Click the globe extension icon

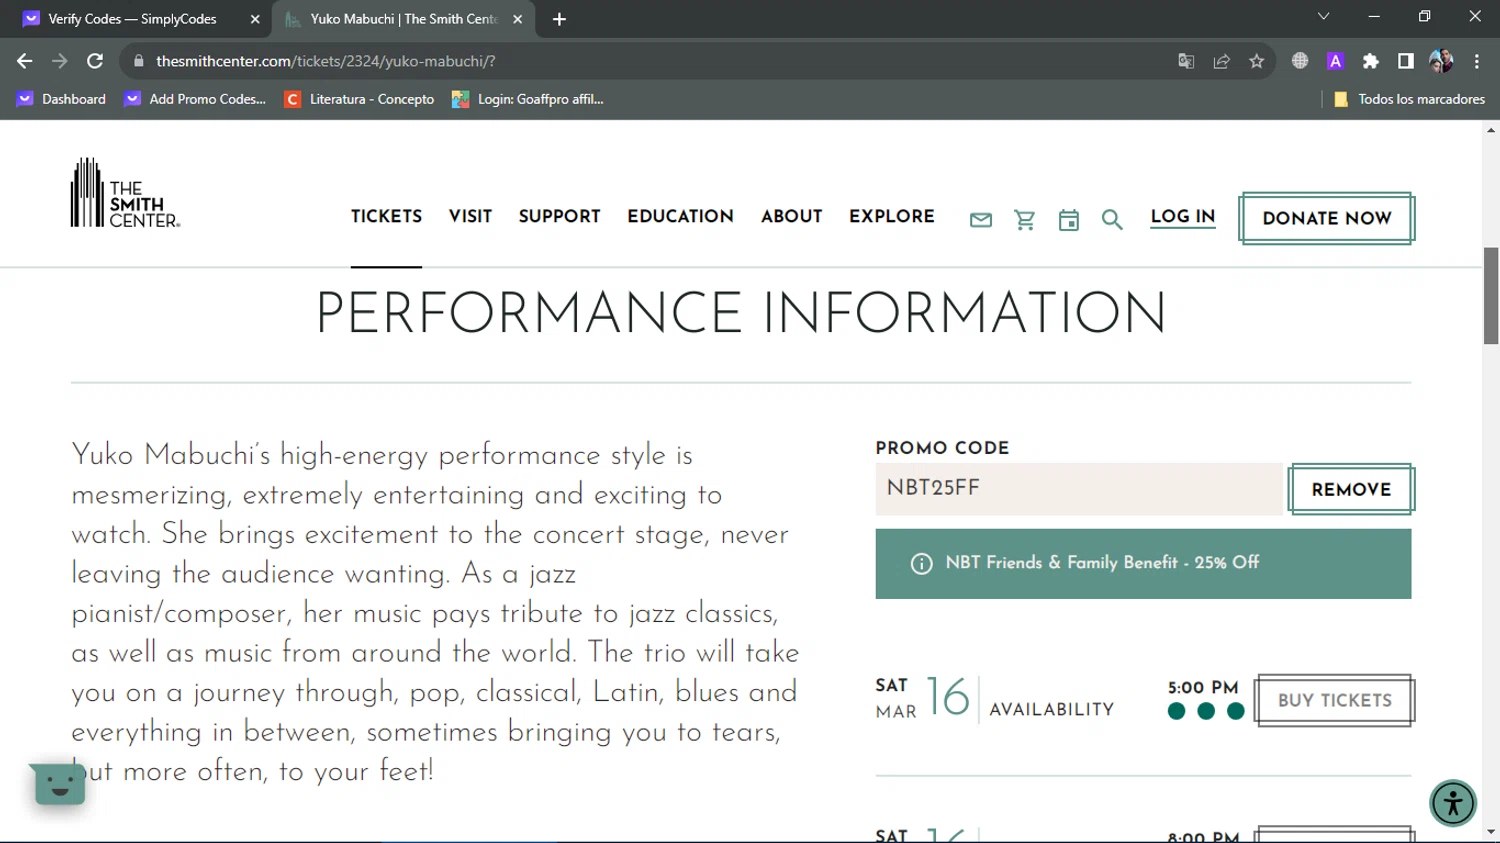(x=1300, y=61)
